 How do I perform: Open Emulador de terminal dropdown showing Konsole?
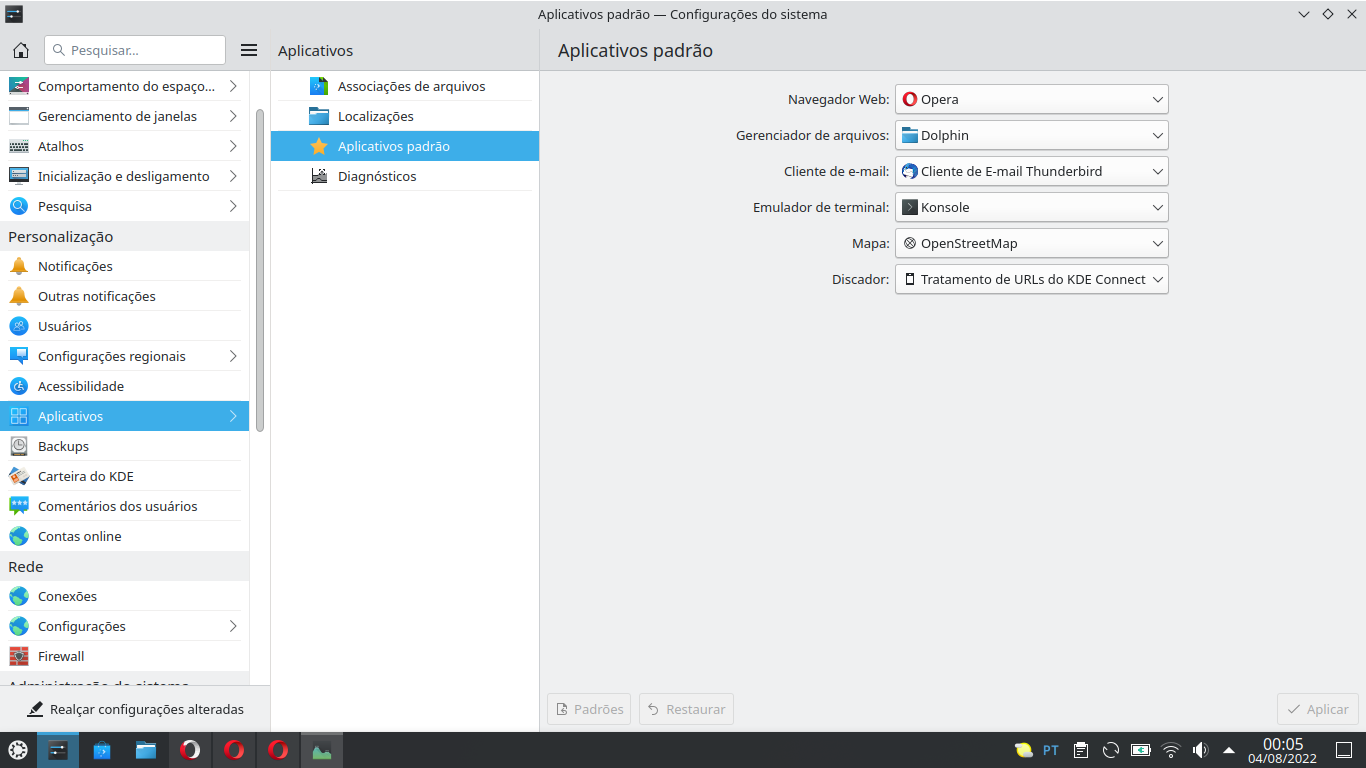coord(1032,207)
